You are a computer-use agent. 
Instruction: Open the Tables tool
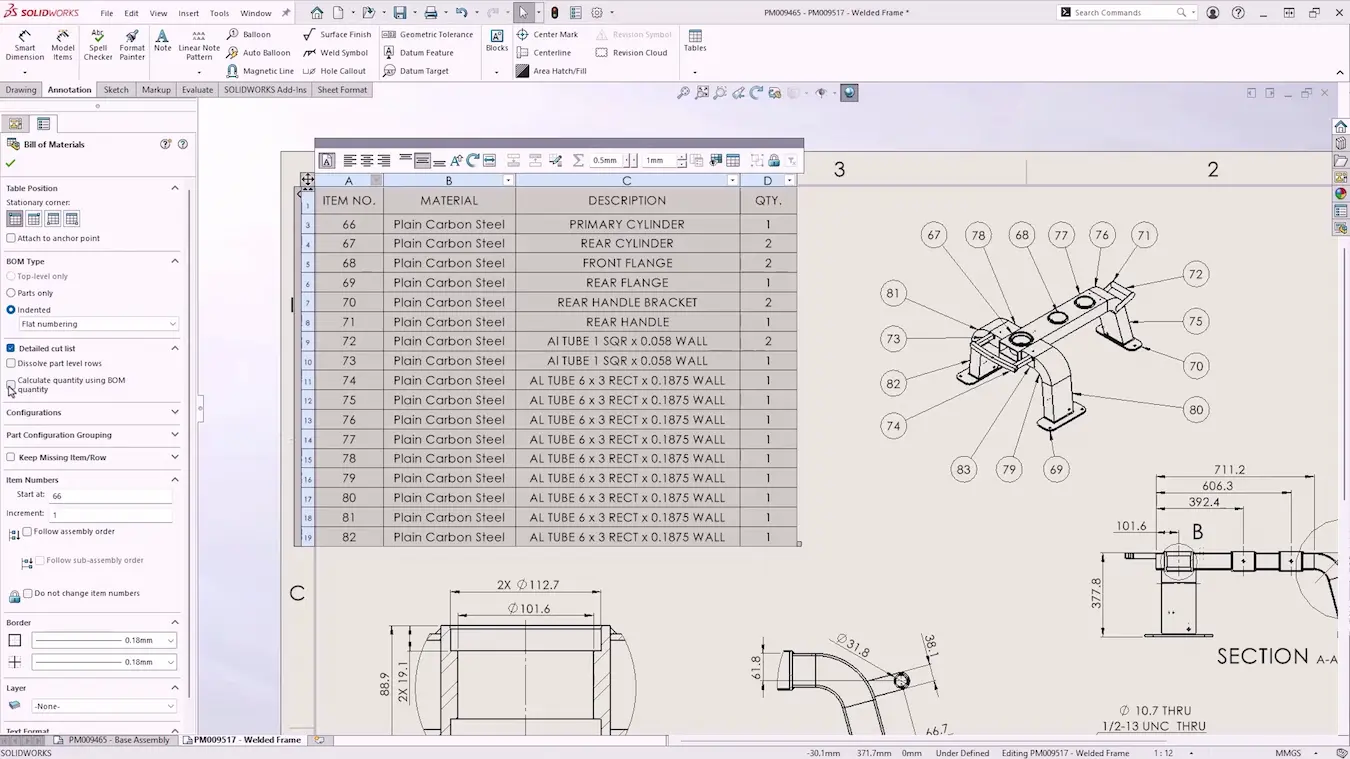695,41
